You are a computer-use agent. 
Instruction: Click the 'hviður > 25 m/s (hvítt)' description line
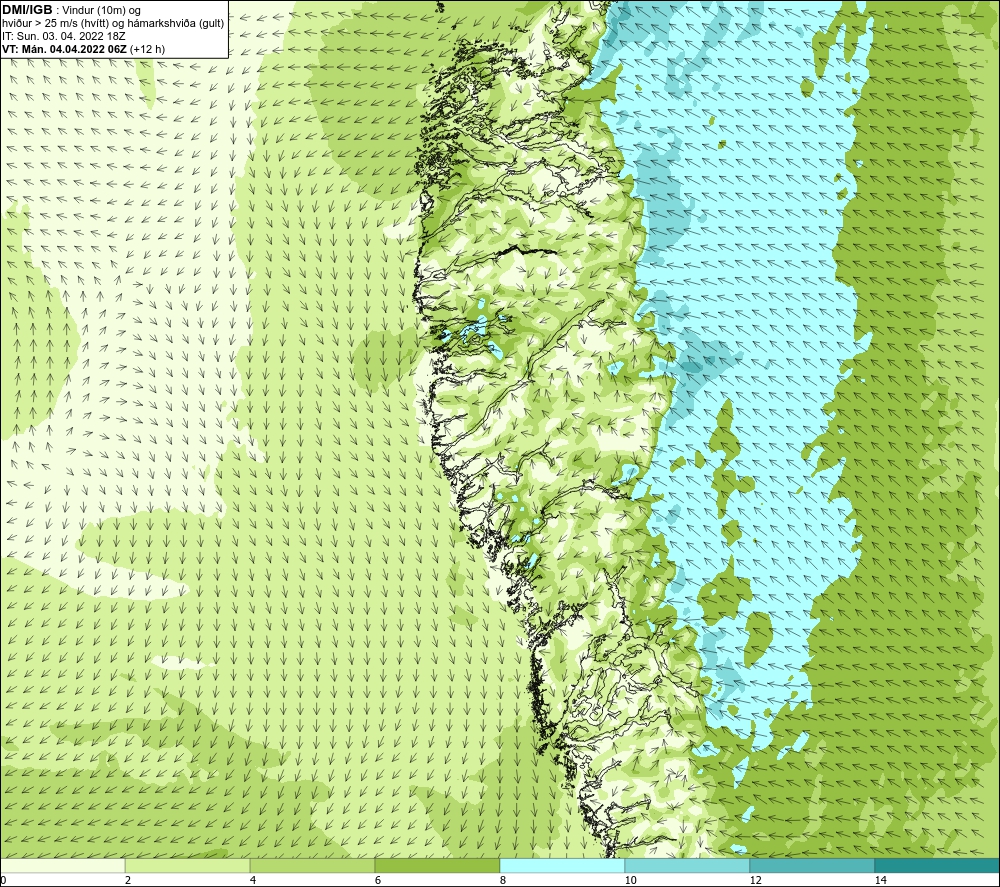coord(114,23)
